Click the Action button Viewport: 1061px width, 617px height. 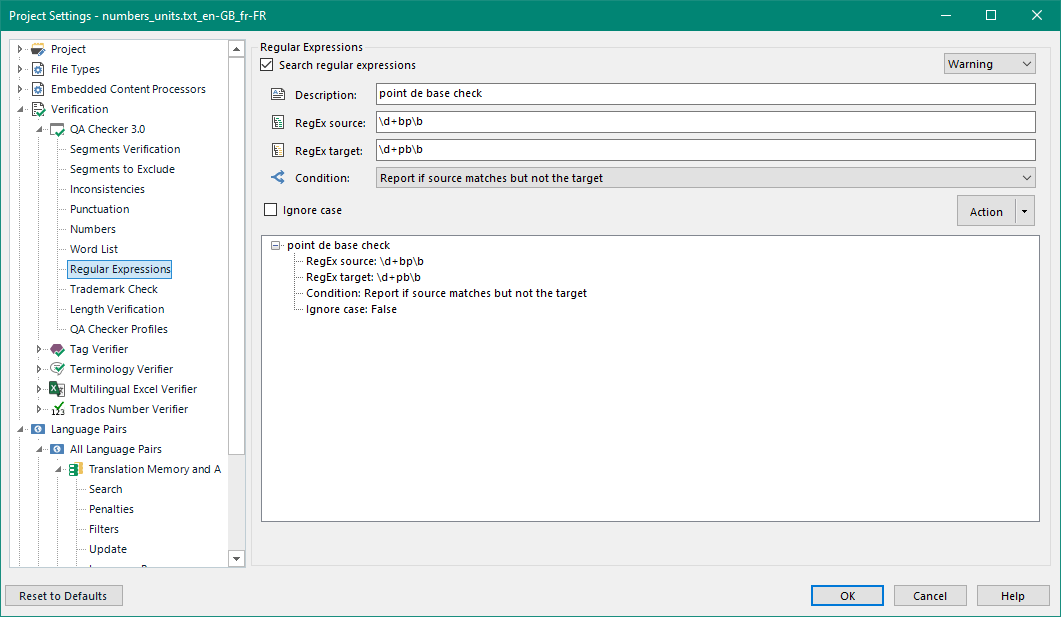point(987,212)
